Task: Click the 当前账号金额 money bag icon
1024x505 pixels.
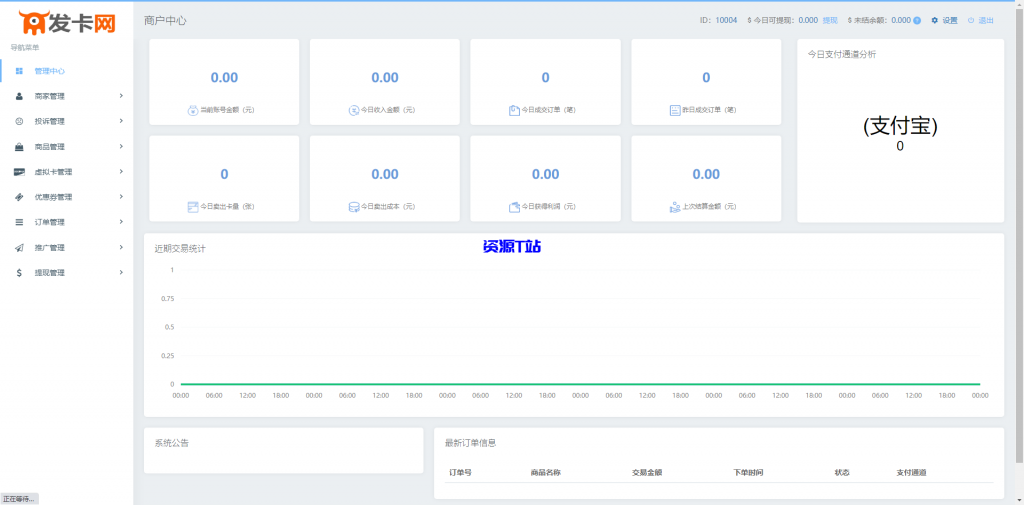Action: pos(192,110)
